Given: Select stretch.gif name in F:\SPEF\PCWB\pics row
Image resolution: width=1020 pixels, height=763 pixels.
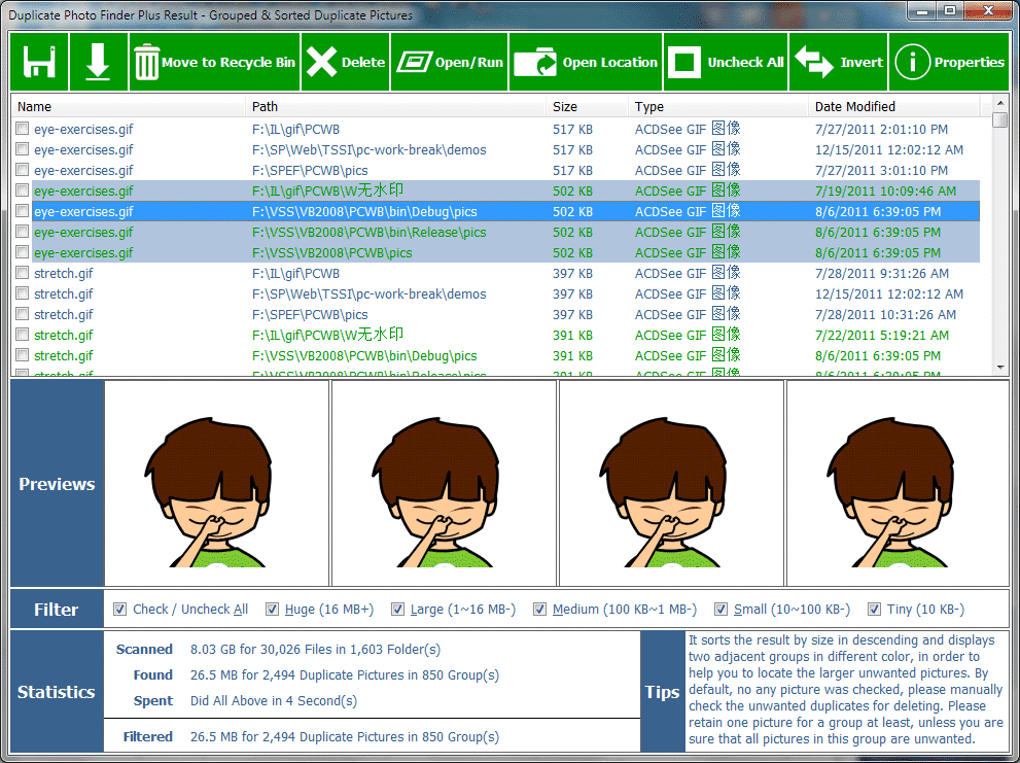Looking at the screenshot, I should pyautogui.click(x=64, y=315).
